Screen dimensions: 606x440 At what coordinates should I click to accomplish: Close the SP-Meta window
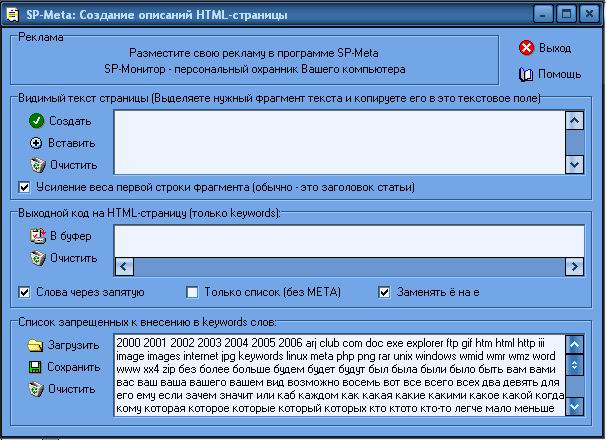coord(589,15)
